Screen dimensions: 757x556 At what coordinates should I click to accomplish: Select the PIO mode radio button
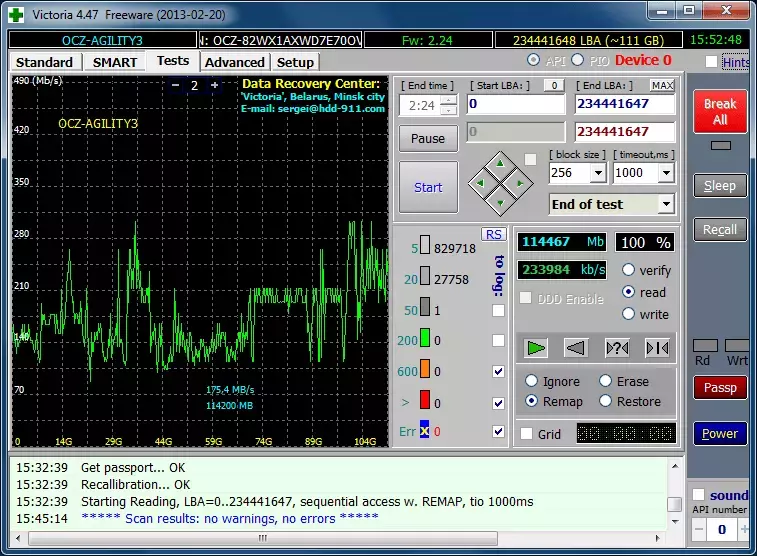tap(577, 60)
